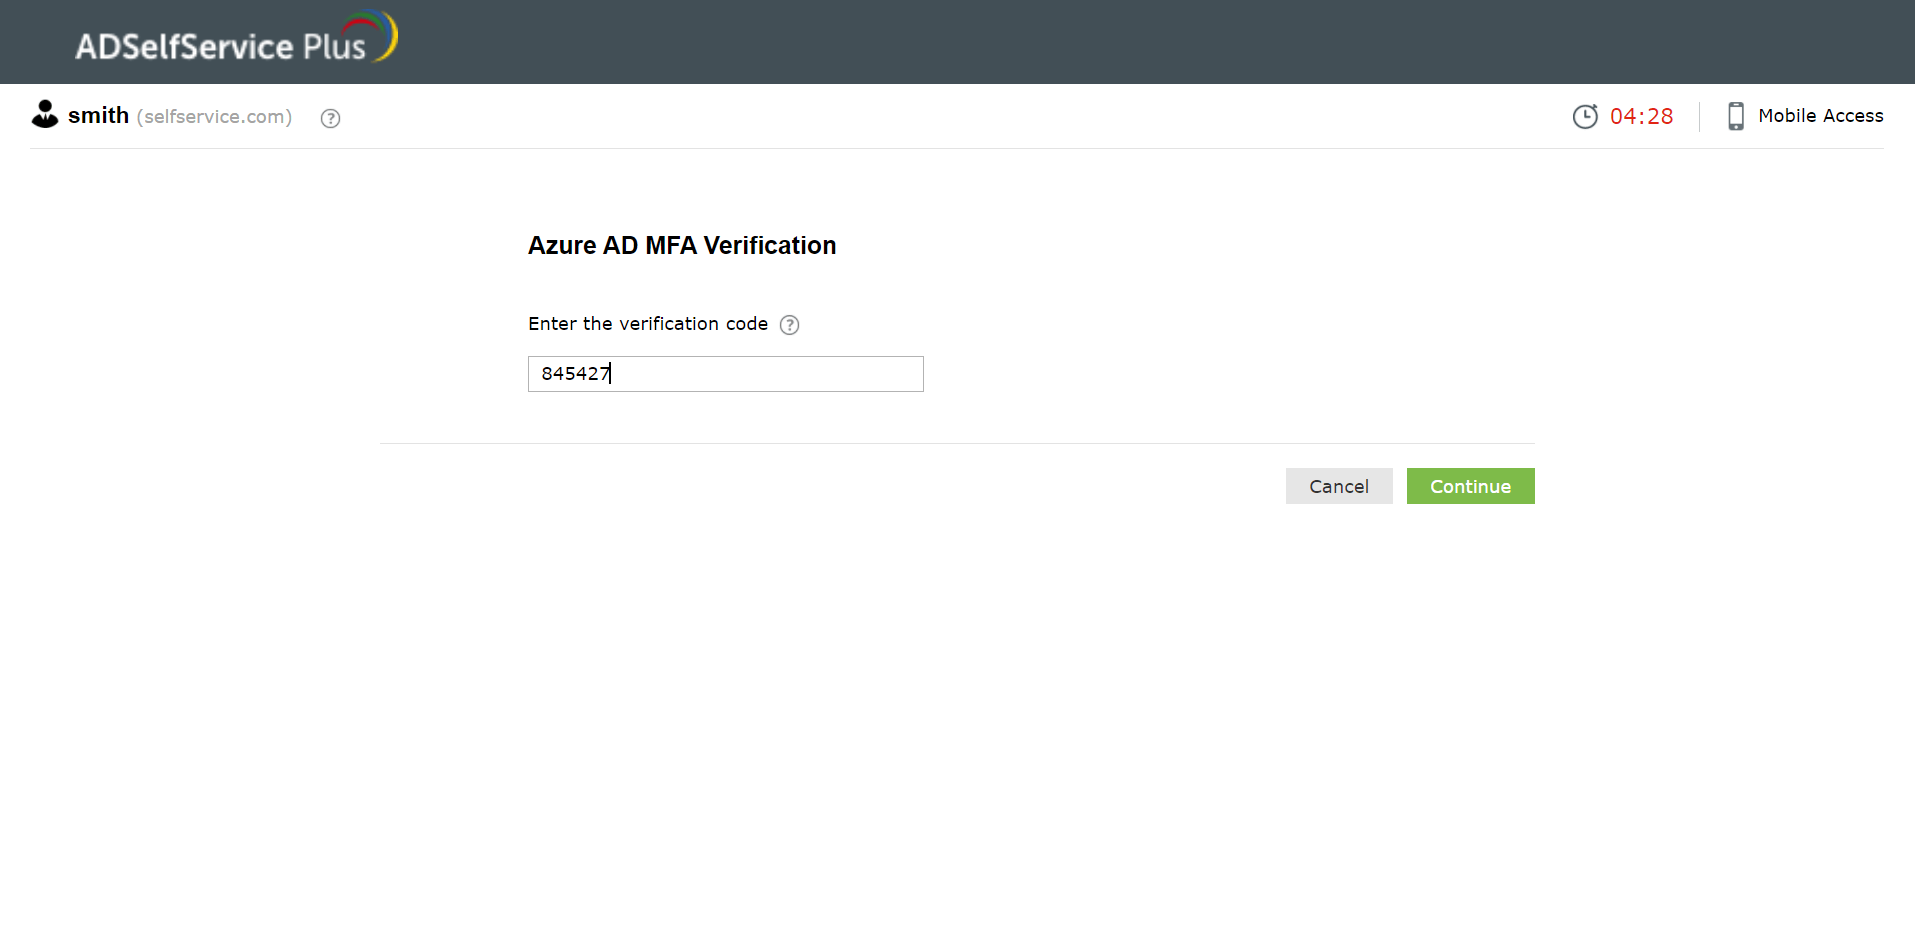Click the Cancel button
The width and height of the screenshot is (1915, 927).
coord(1339,486)
